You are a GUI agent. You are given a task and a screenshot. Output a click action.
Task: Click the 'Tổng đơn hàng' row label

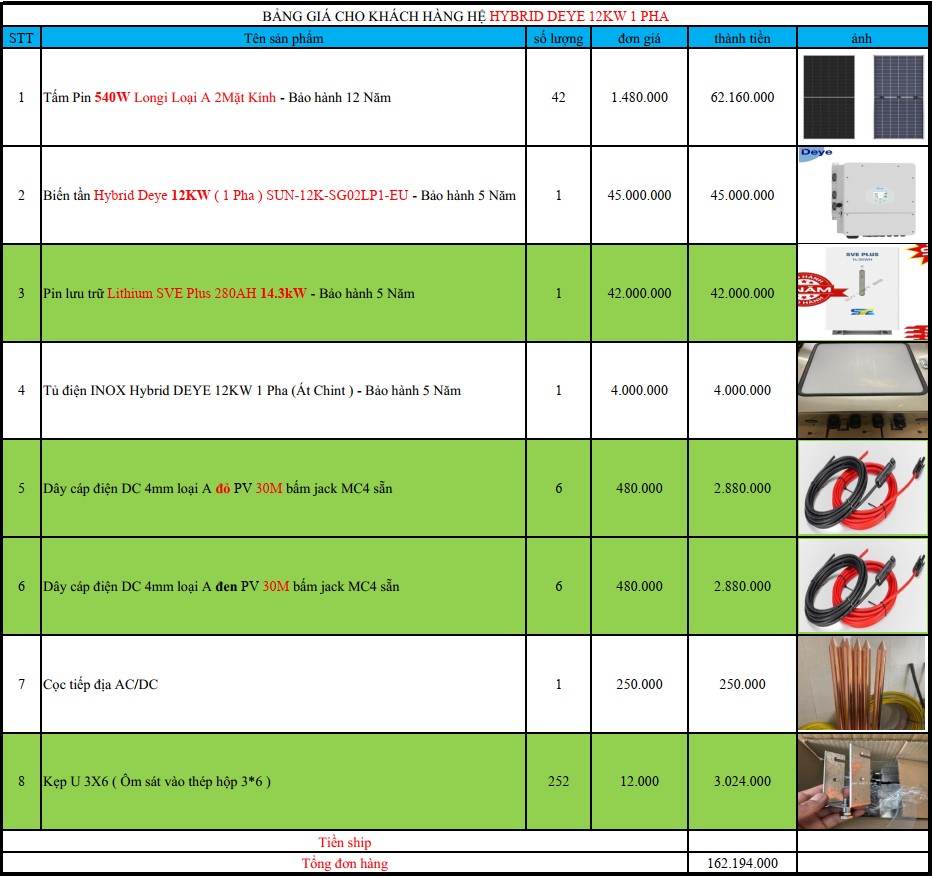click(345, 863)
